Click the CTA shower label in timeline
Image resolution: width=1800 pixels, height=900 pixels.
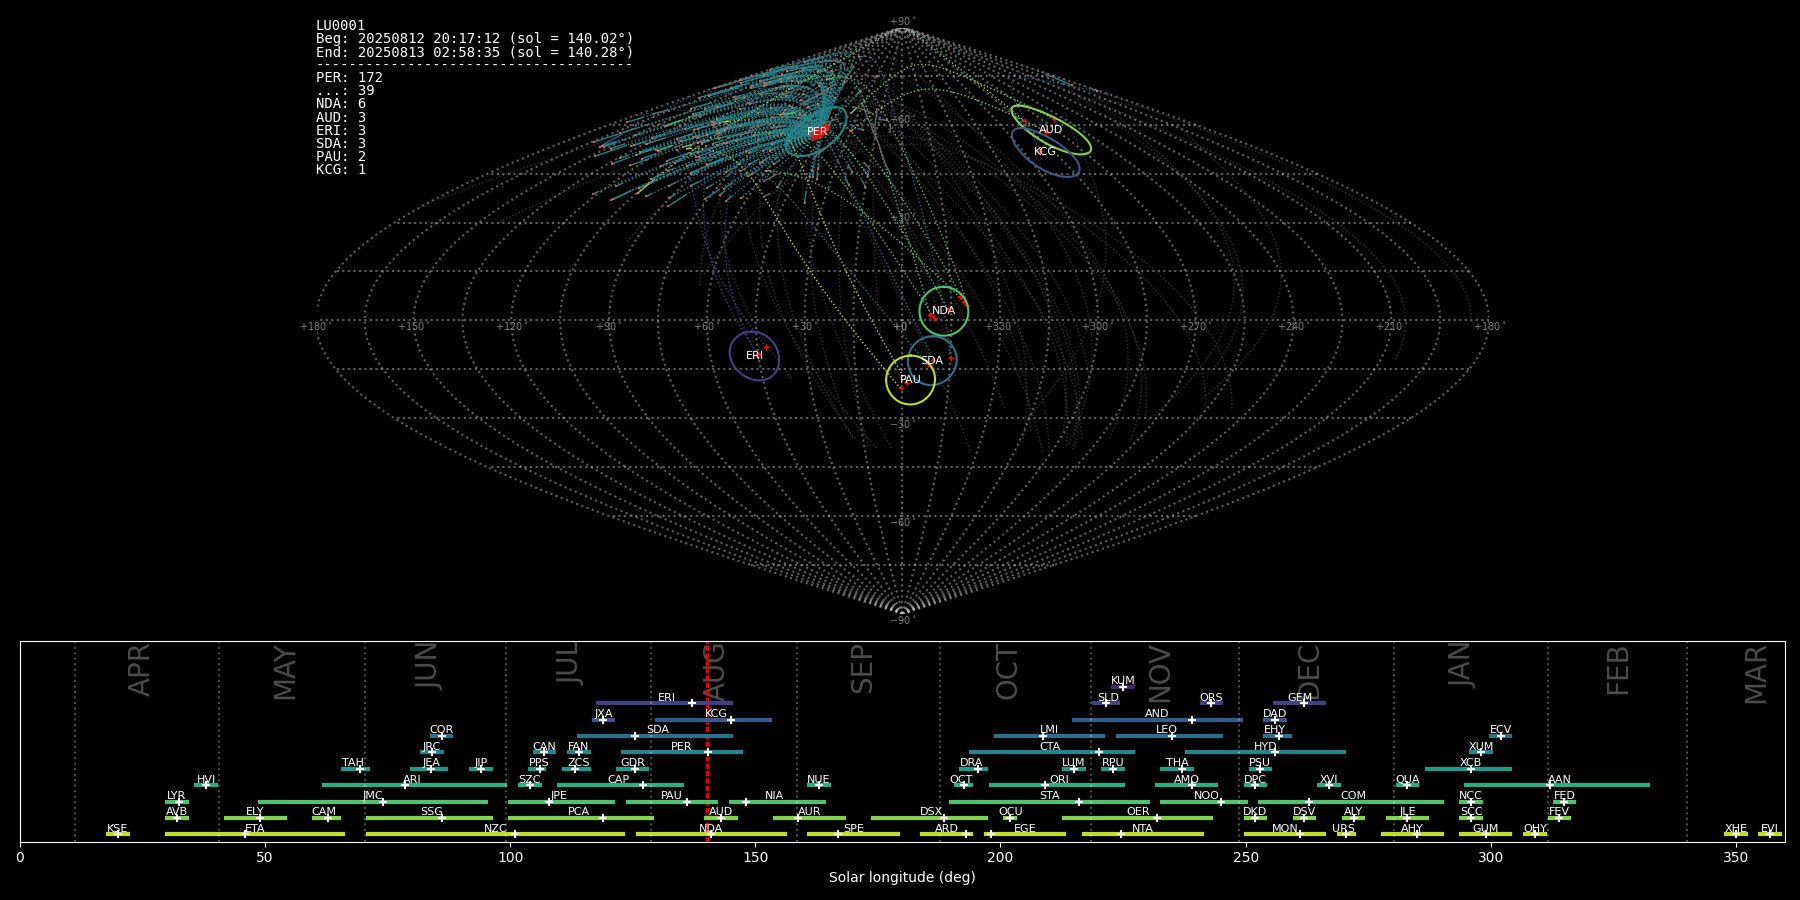(x=1050, y=747)
